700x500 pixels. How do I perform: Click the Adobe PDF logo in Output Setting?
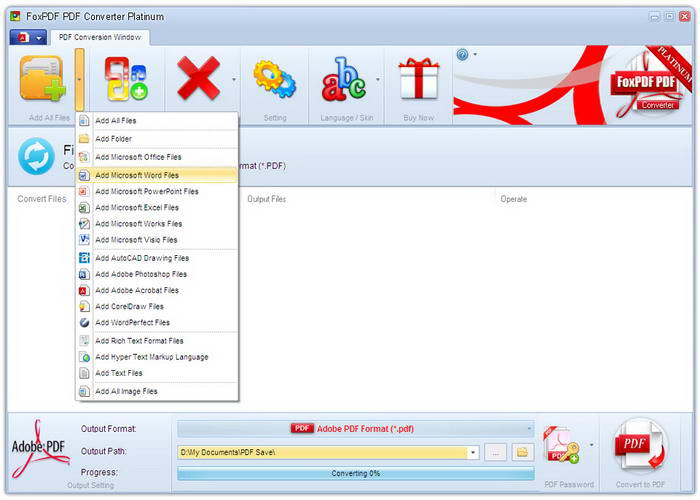pyautogui.click(x=39, y=448)
